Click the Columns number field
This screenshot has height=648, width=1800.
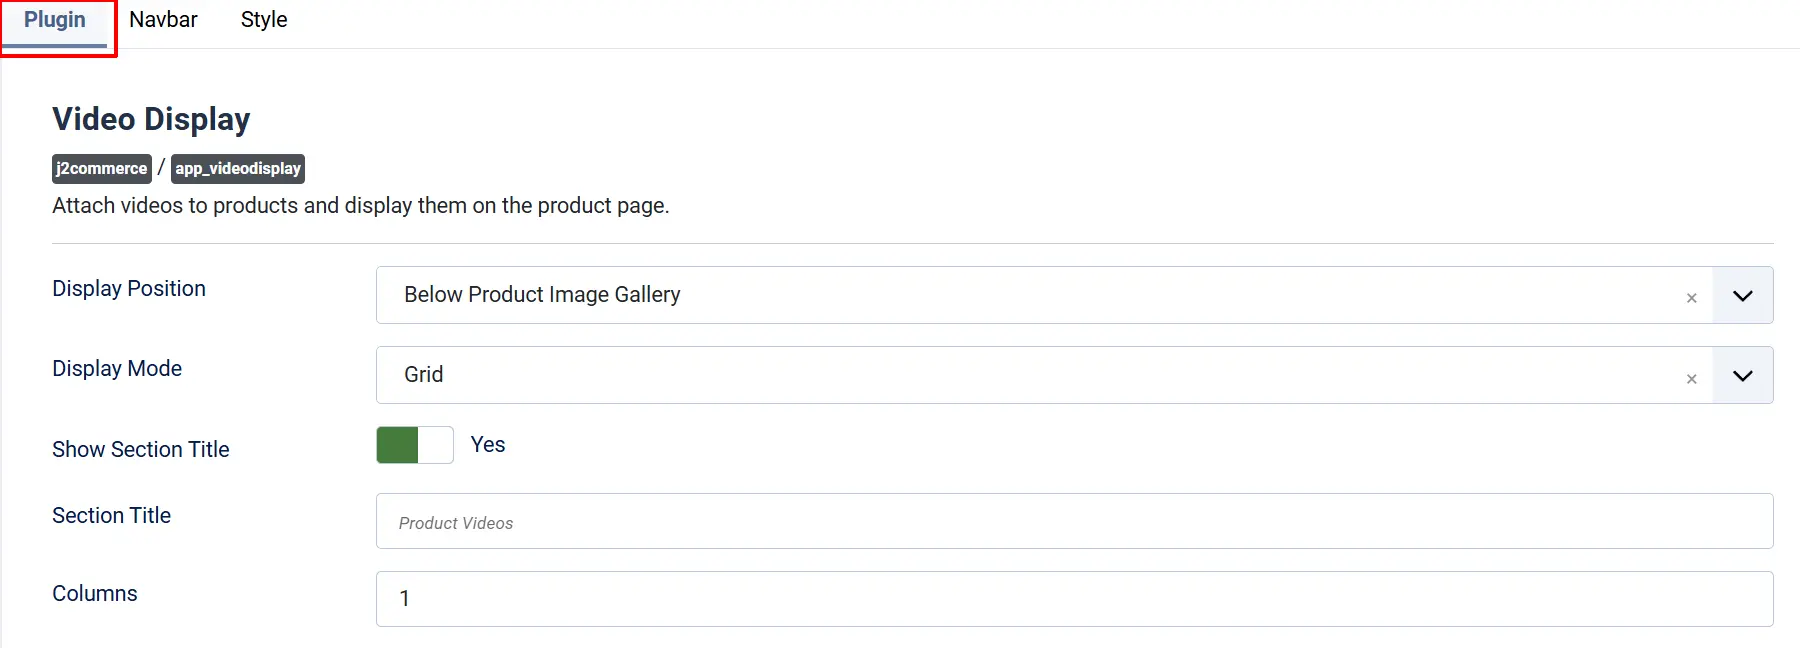(1074, 599)
